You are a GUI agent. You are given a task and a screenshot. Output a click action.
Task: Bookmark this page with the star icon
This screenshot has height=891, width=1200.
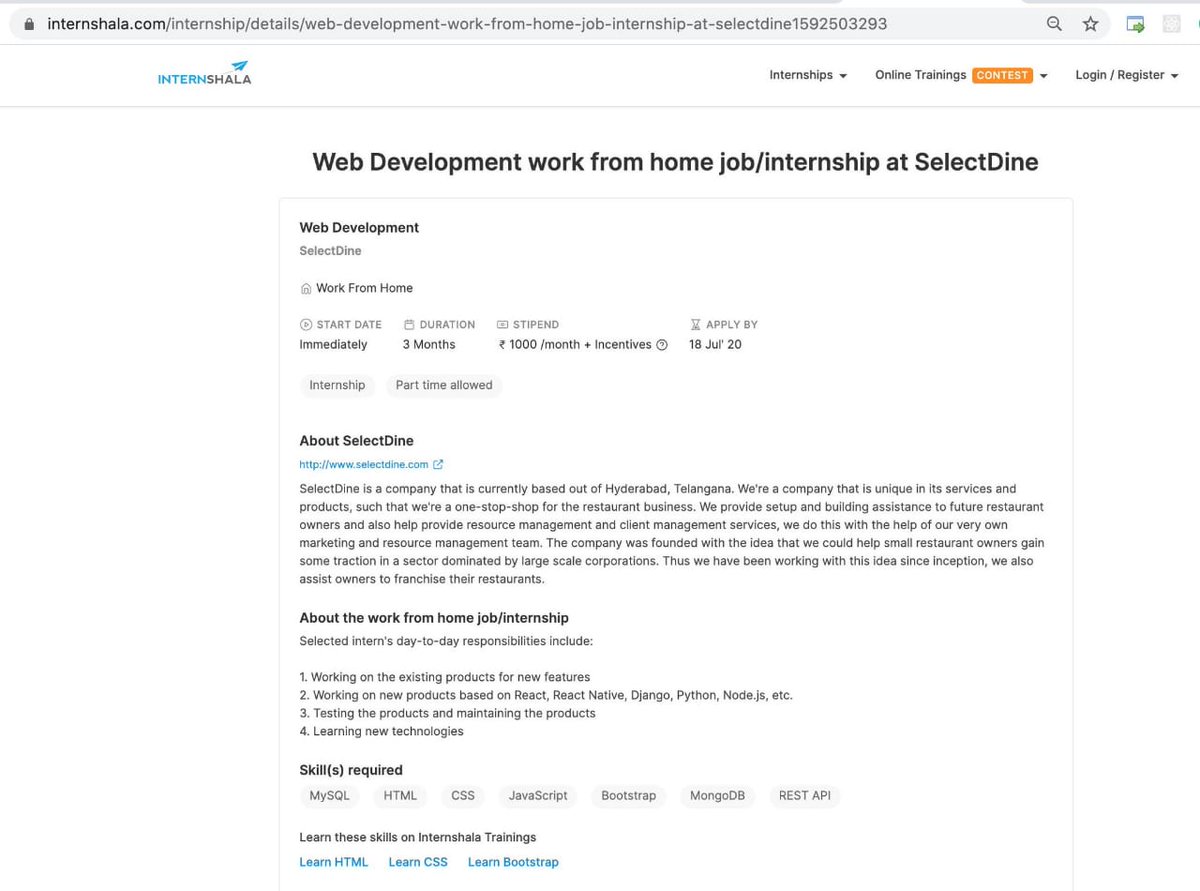coord(1090,24)
